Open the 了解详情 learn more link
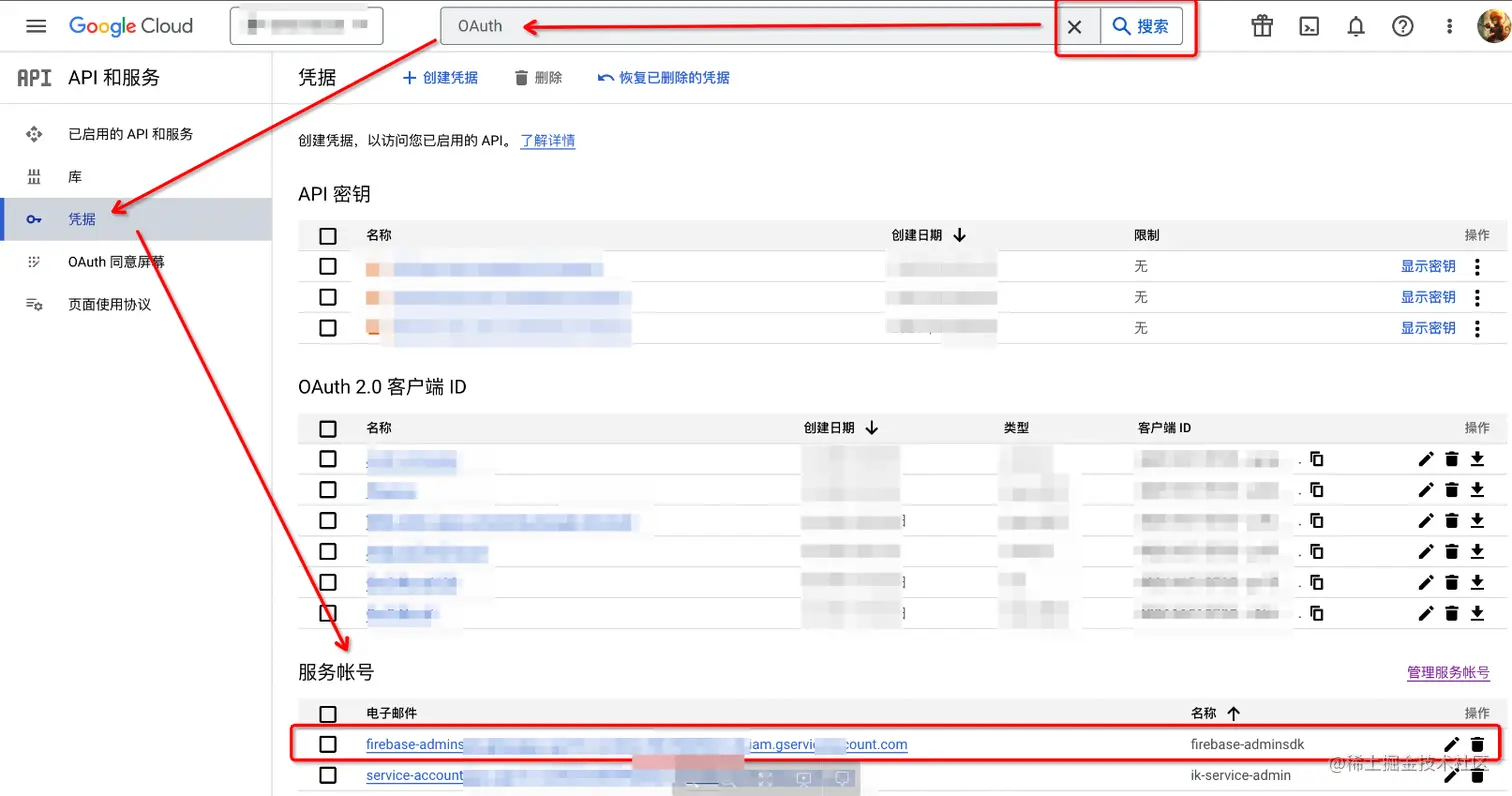1512x796 pixels. 547,141
